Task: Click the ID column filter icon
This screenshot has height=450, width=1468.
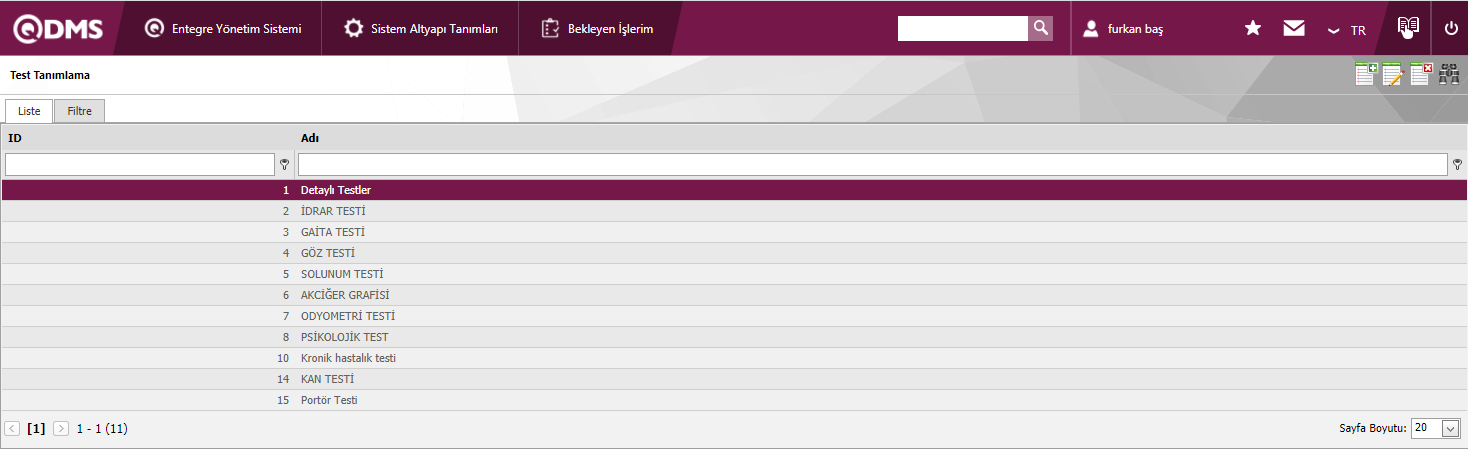Action: pyautogui.click(x=285, y=164)
